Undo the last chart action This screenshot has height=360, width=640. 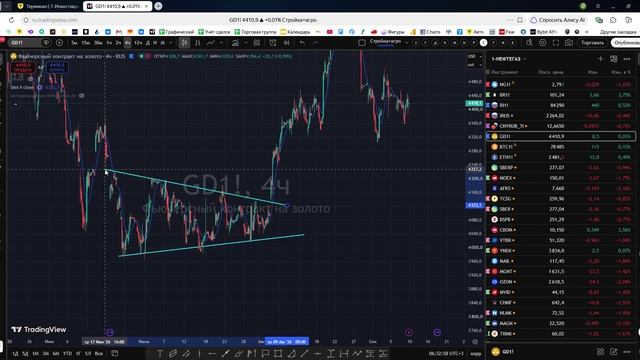pyautogui.click(x=302, y=43)
